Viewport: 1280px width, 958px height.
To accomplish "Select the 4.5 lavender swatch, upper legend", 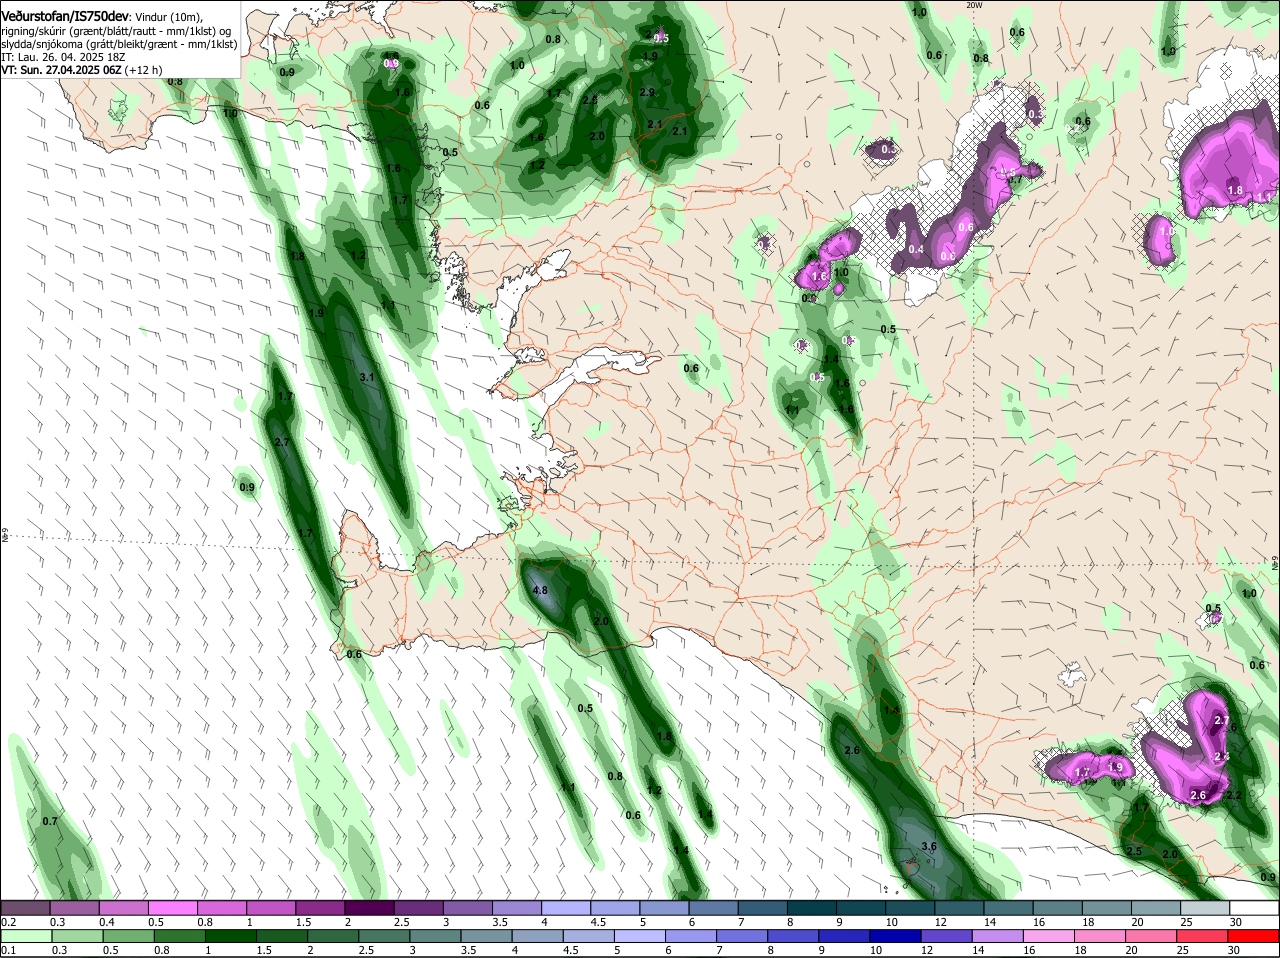I will click(x=615, y=907).
